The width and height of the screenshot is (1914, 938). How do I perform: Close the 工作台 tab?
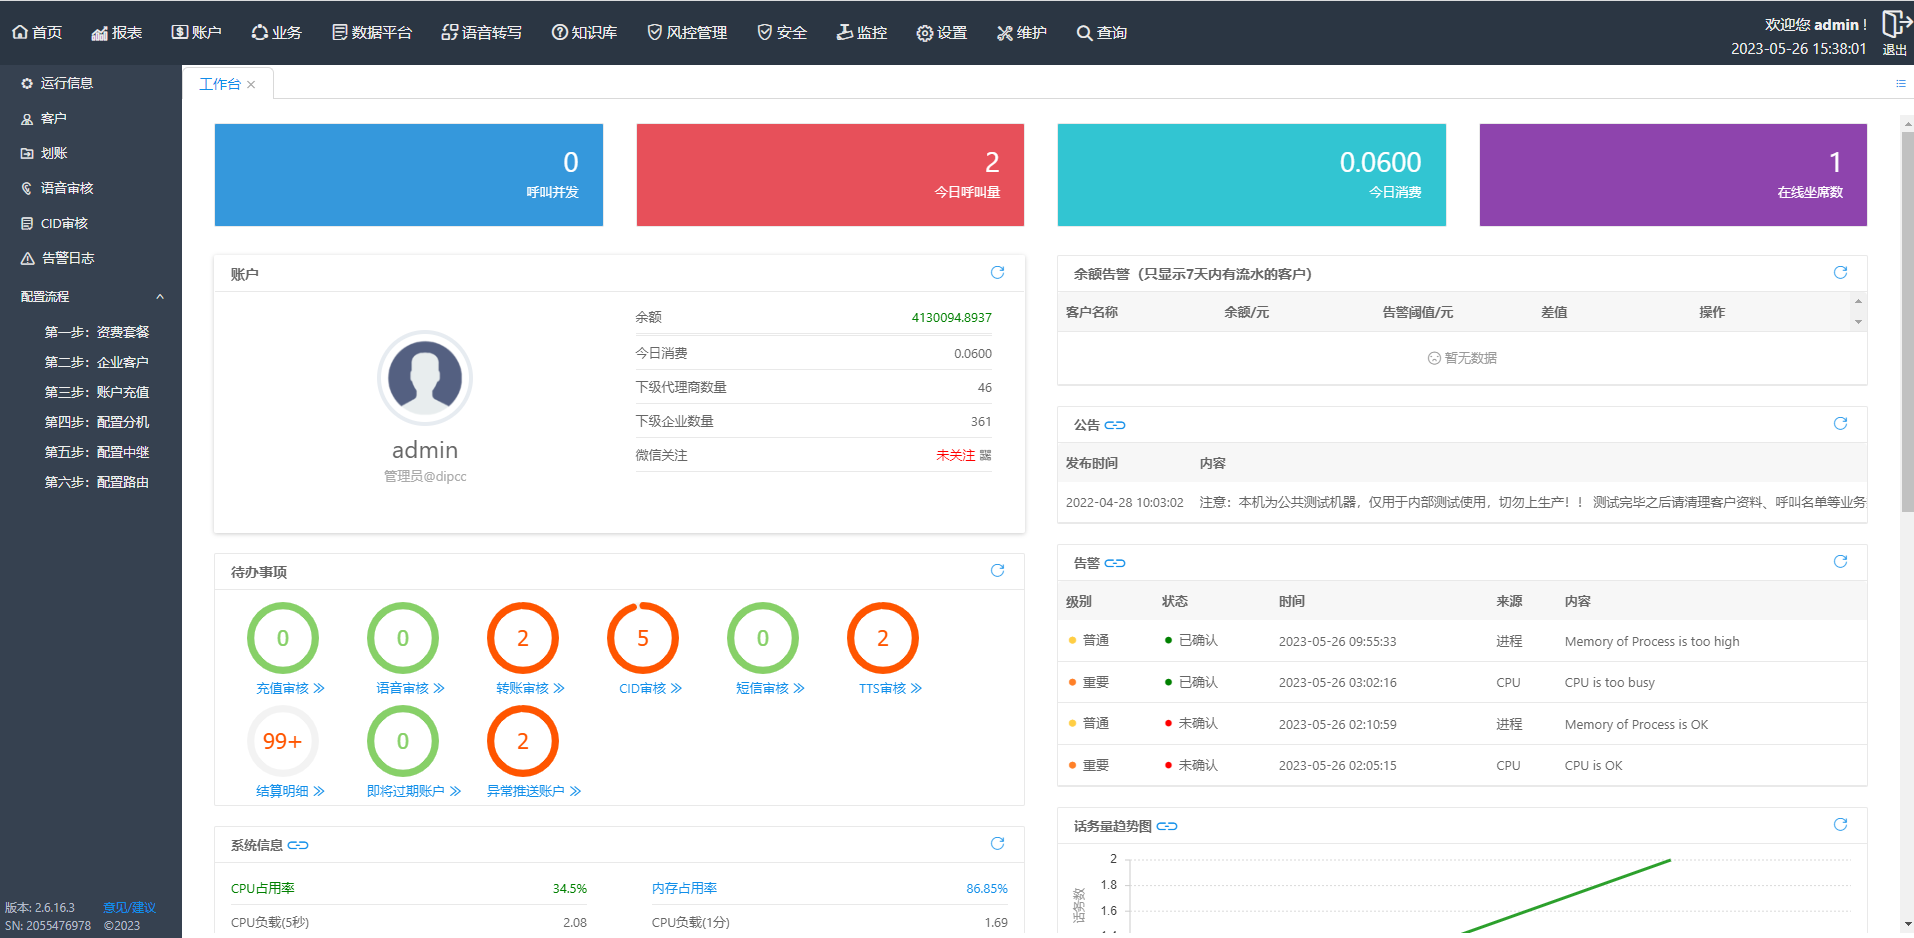(251, 85)
